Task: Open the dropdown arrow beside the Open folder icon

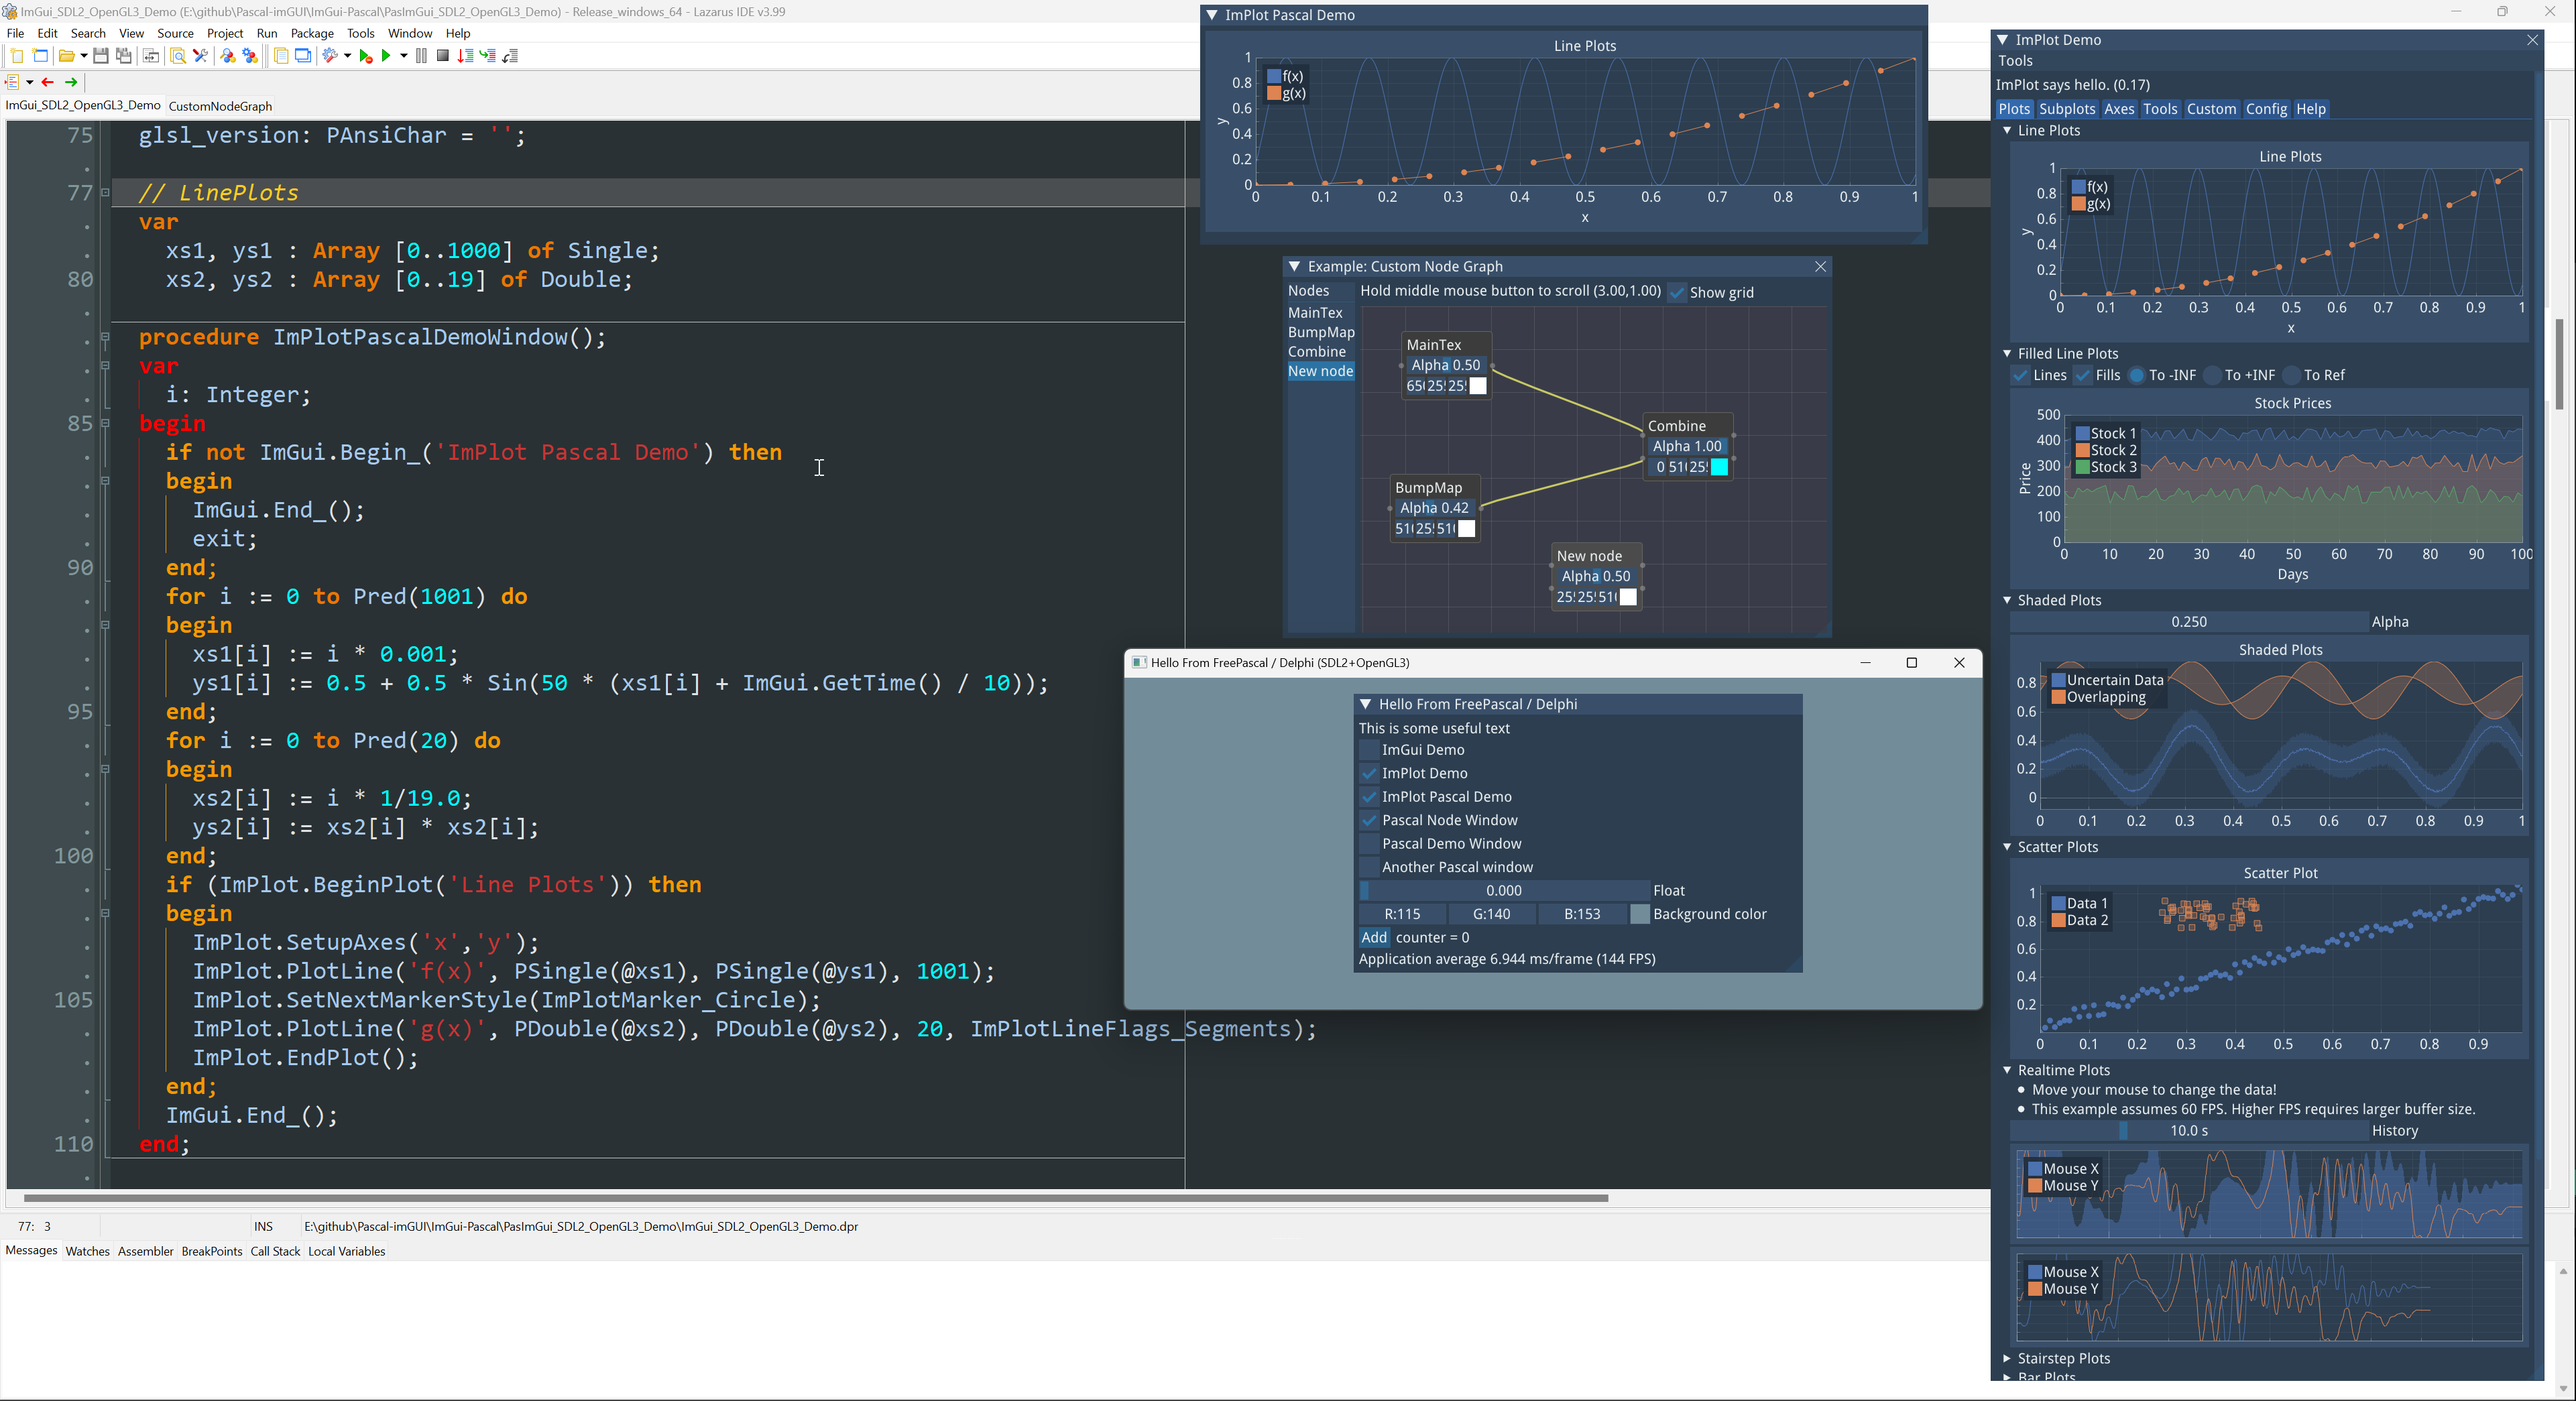Action: pyautogui.click(x=84, y=56)
